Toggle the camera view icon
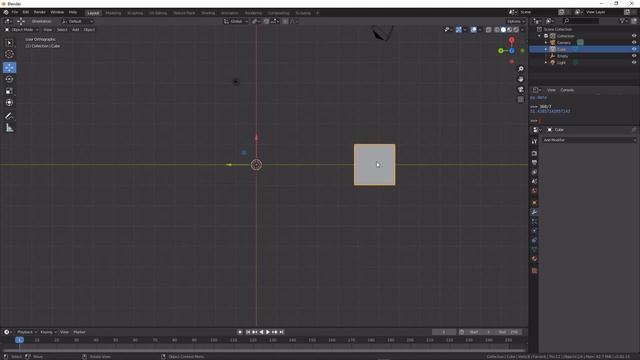Image resolution: width=640 pixels, height=360 pixels. (520, 89)
